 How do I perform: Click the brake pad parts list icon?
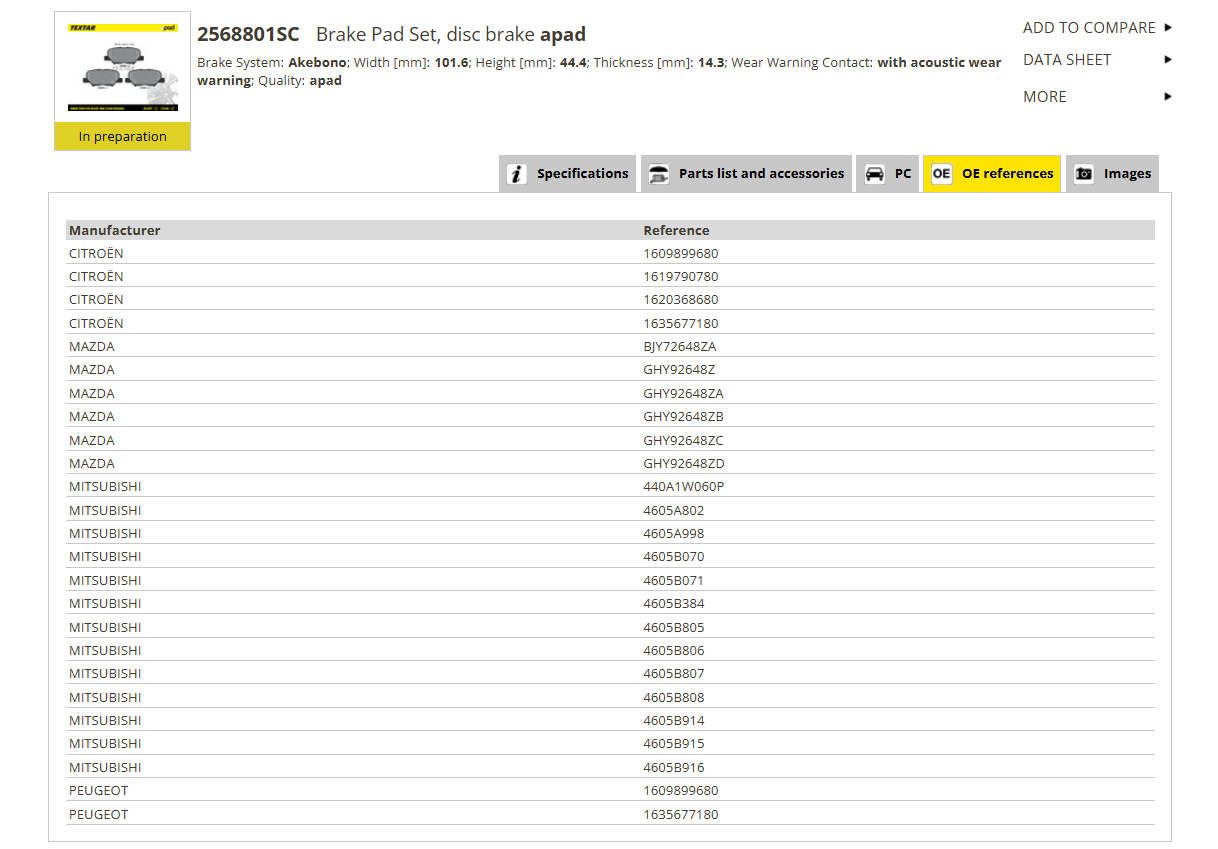click(x=659, y=174)
